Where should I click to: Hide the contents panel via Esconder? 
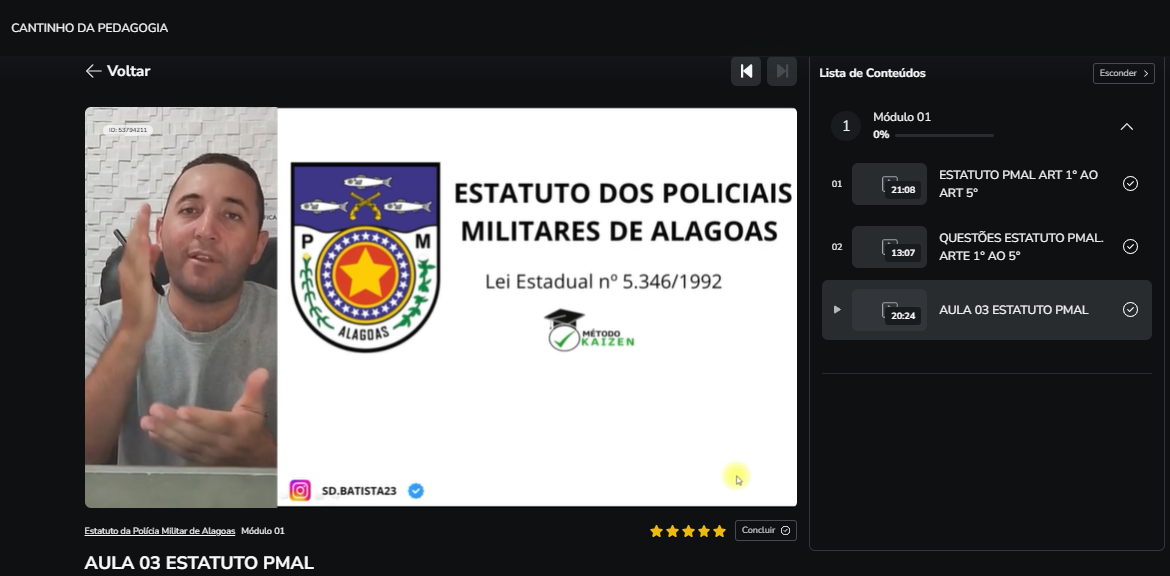pyautogui.click(x=1123, y=72)
